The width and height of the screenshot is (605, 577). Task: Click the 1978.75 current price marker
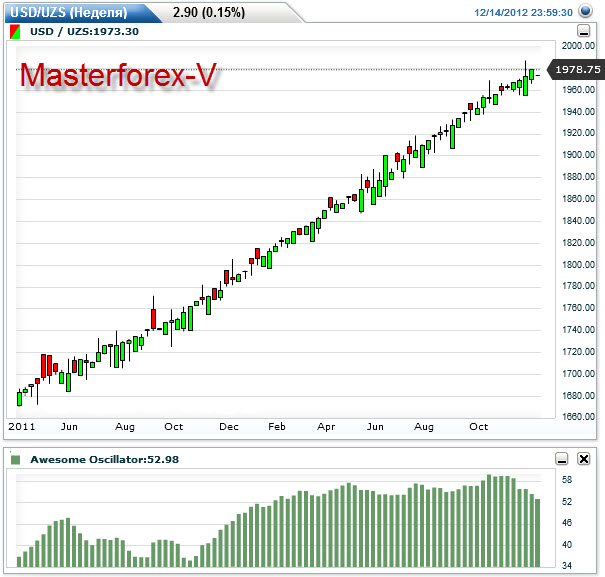577,69
